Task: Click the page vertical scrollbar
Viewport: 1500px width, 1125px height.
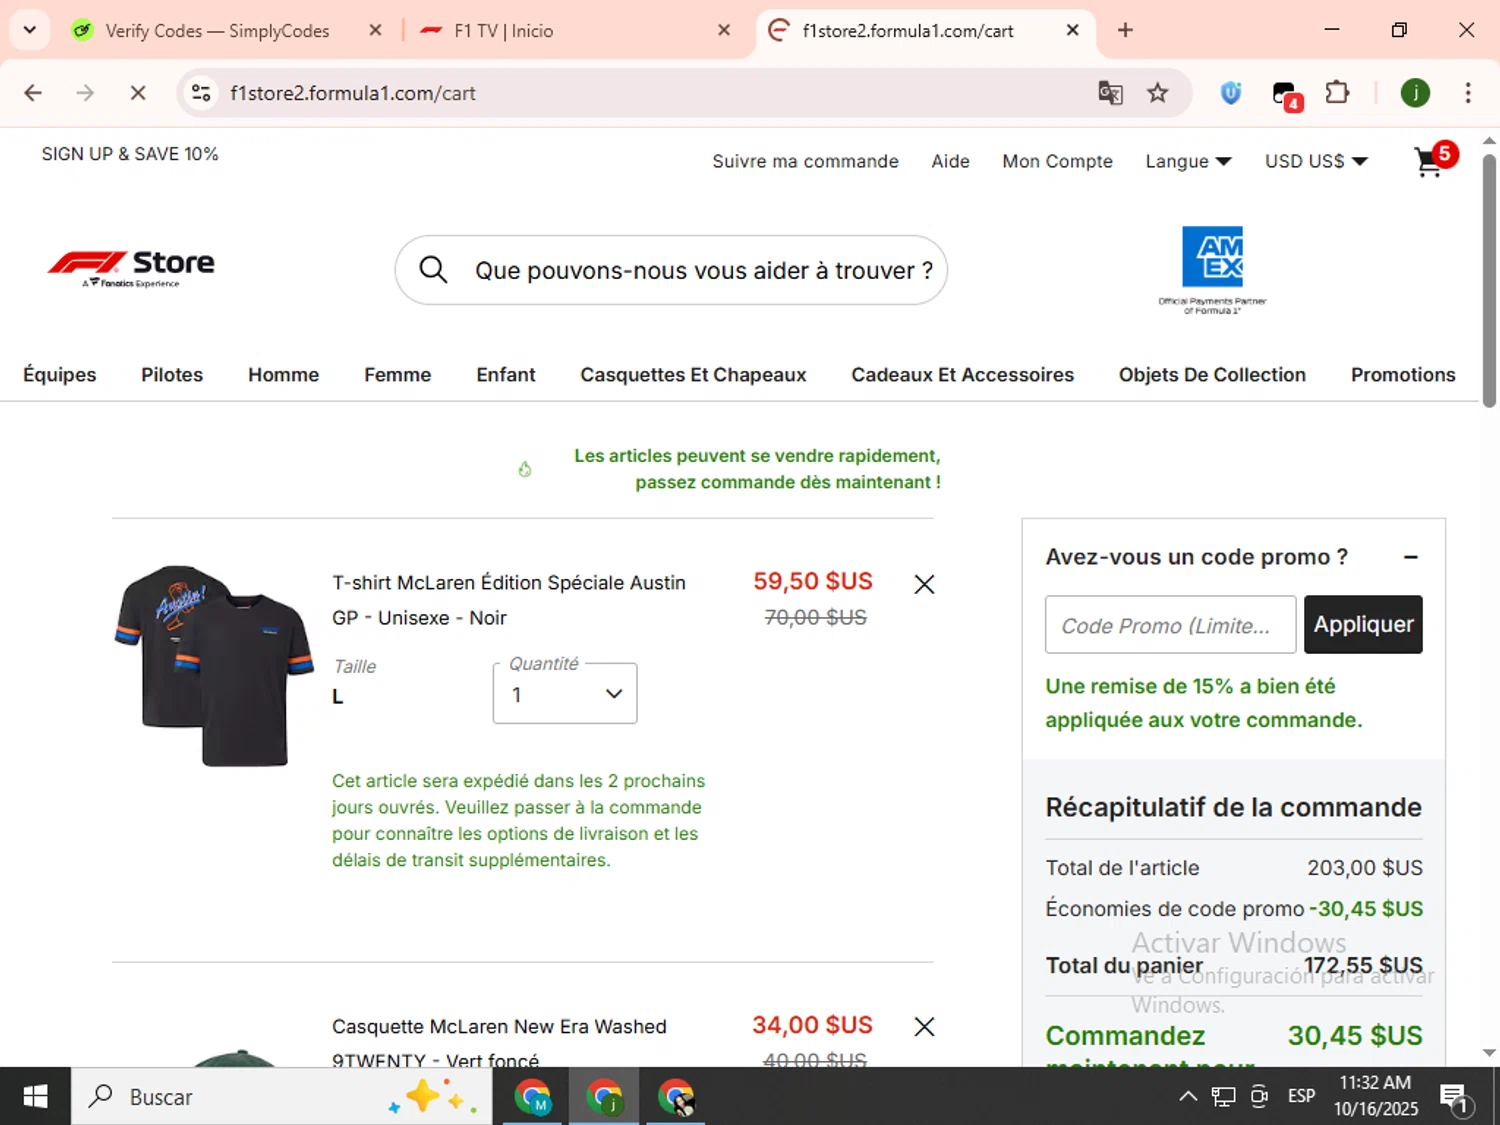Action: point(1489,280)
